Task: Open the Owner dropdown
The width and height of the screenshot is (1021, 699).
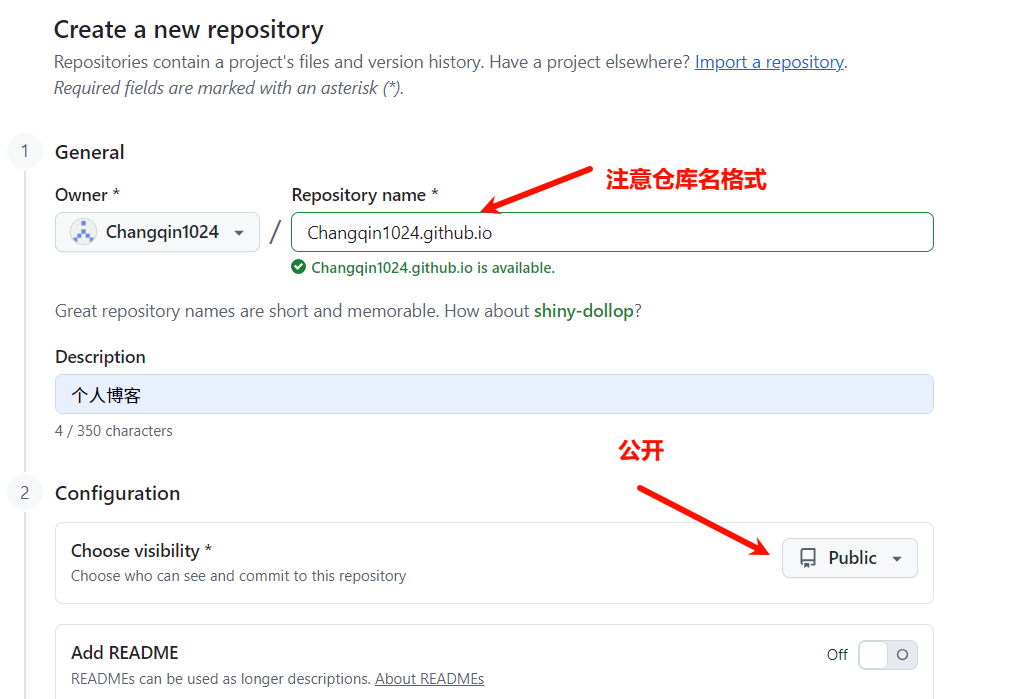Action: click(156, 231)
